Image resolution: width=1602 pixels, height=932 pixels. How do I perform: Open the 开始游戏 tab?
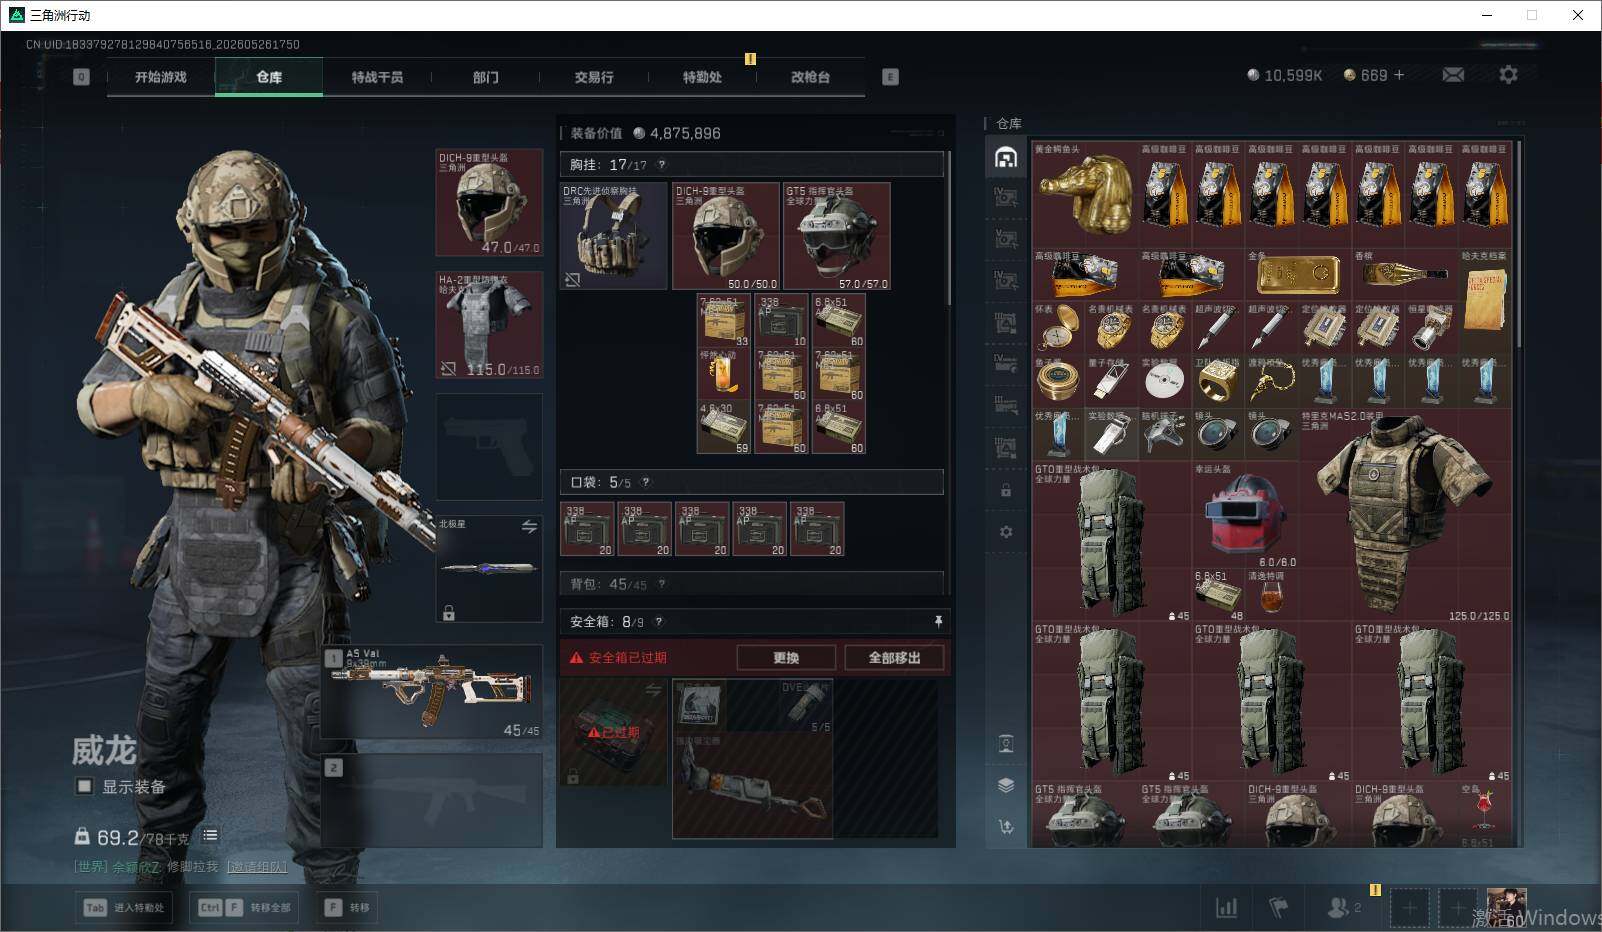(161, 77)
